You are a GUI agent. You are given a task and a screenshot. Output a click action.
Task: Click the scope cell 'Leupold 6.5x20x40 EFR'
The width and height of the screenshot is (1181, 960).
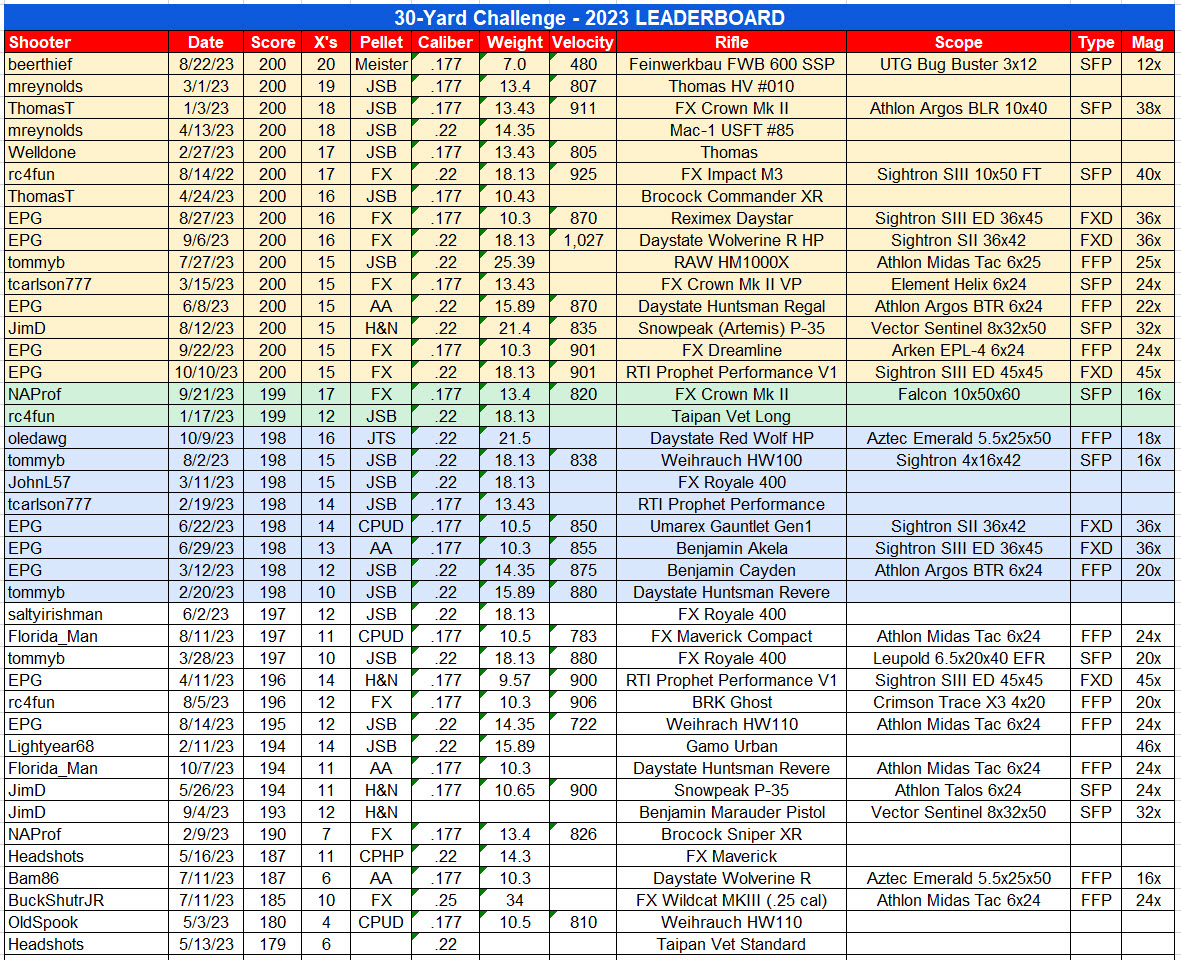[958, 658]
